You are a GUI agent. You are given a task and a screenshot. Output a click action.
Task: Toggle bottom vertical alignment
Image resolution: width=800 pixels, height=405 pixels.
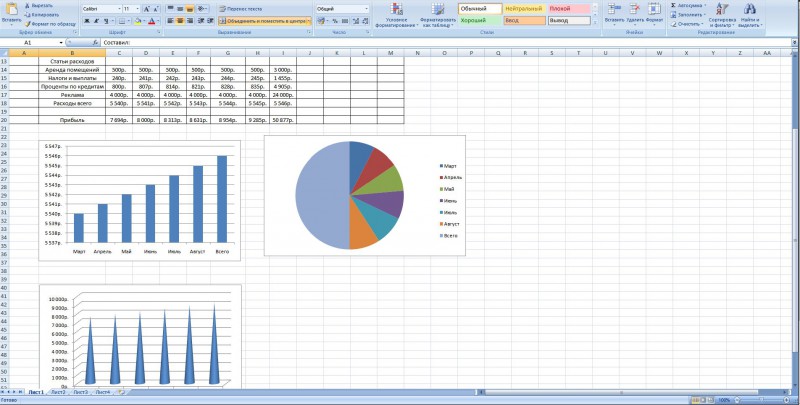(189, 9)
